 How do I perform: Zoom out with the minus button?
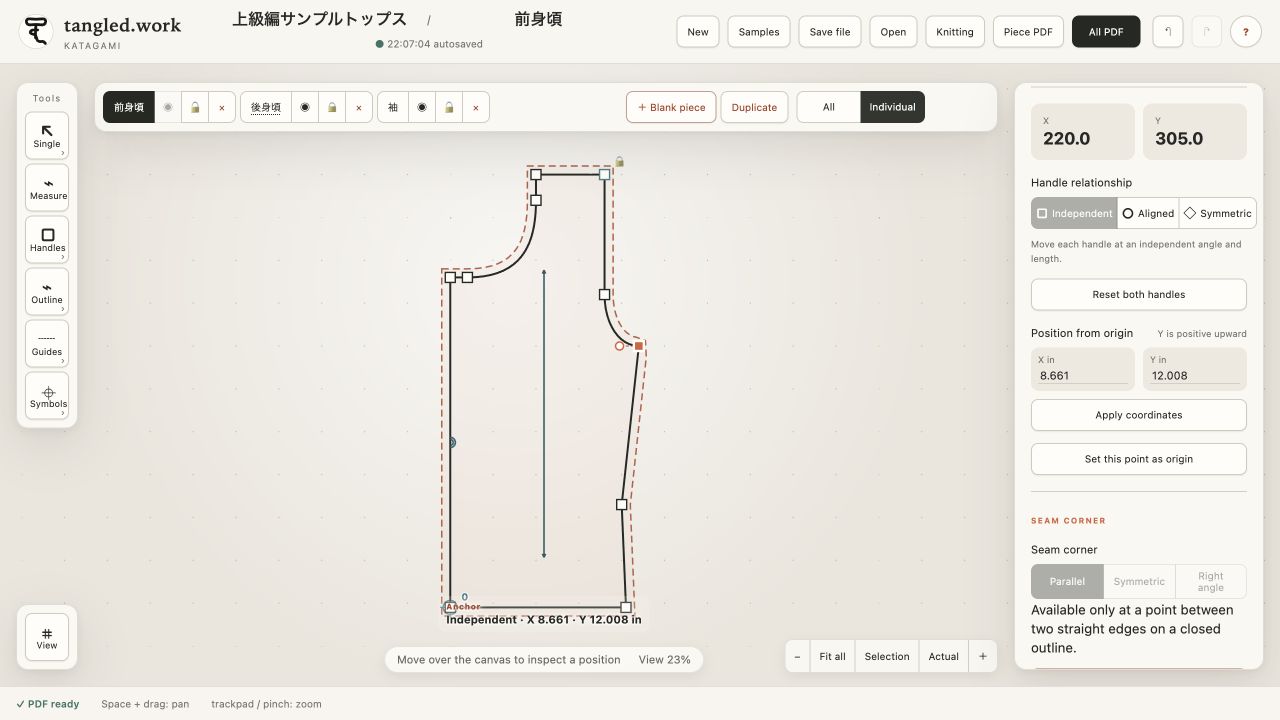click(797, 656)
